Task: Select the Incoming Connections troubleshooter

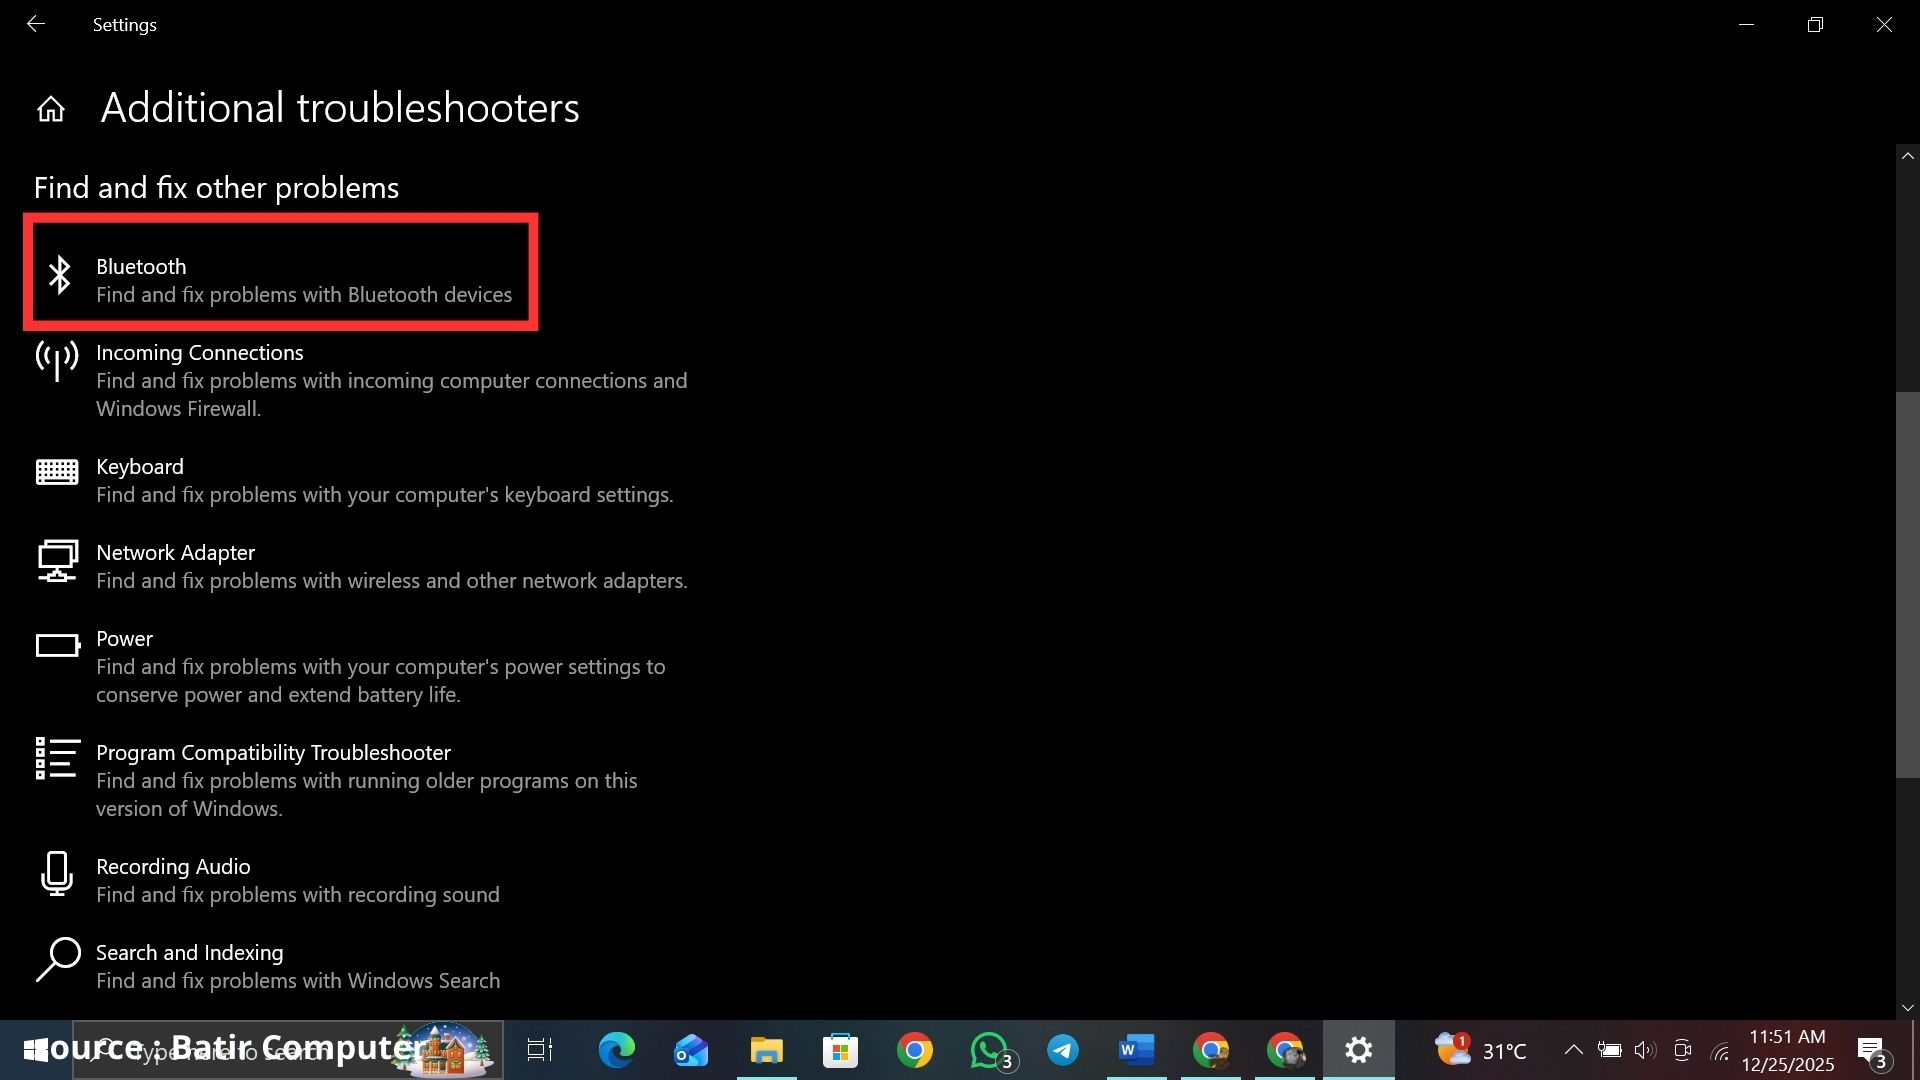Action: point(200,353)
